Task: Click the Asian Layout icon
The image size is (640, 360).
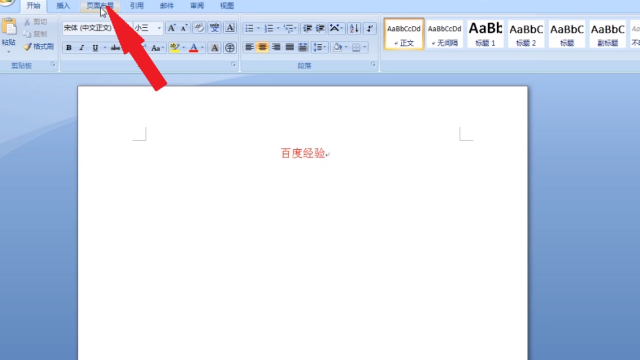Action: click(x=336, y=28)
